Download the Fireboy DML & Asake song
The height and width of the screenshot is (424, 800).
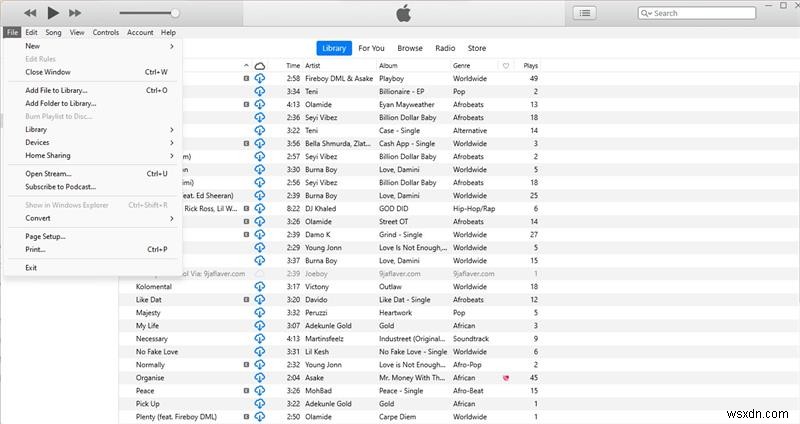click(260, 79)
